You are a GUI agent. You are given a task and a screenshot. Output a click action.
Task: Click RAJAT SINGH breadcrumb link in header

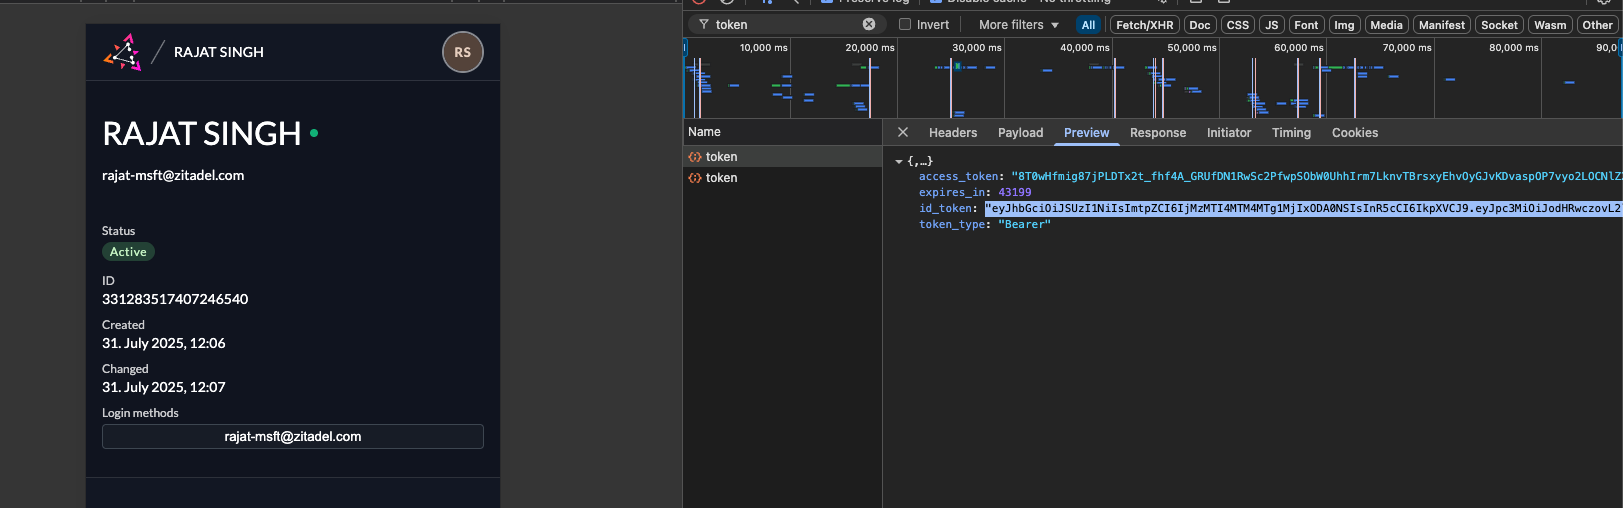(x=219, y=52)
